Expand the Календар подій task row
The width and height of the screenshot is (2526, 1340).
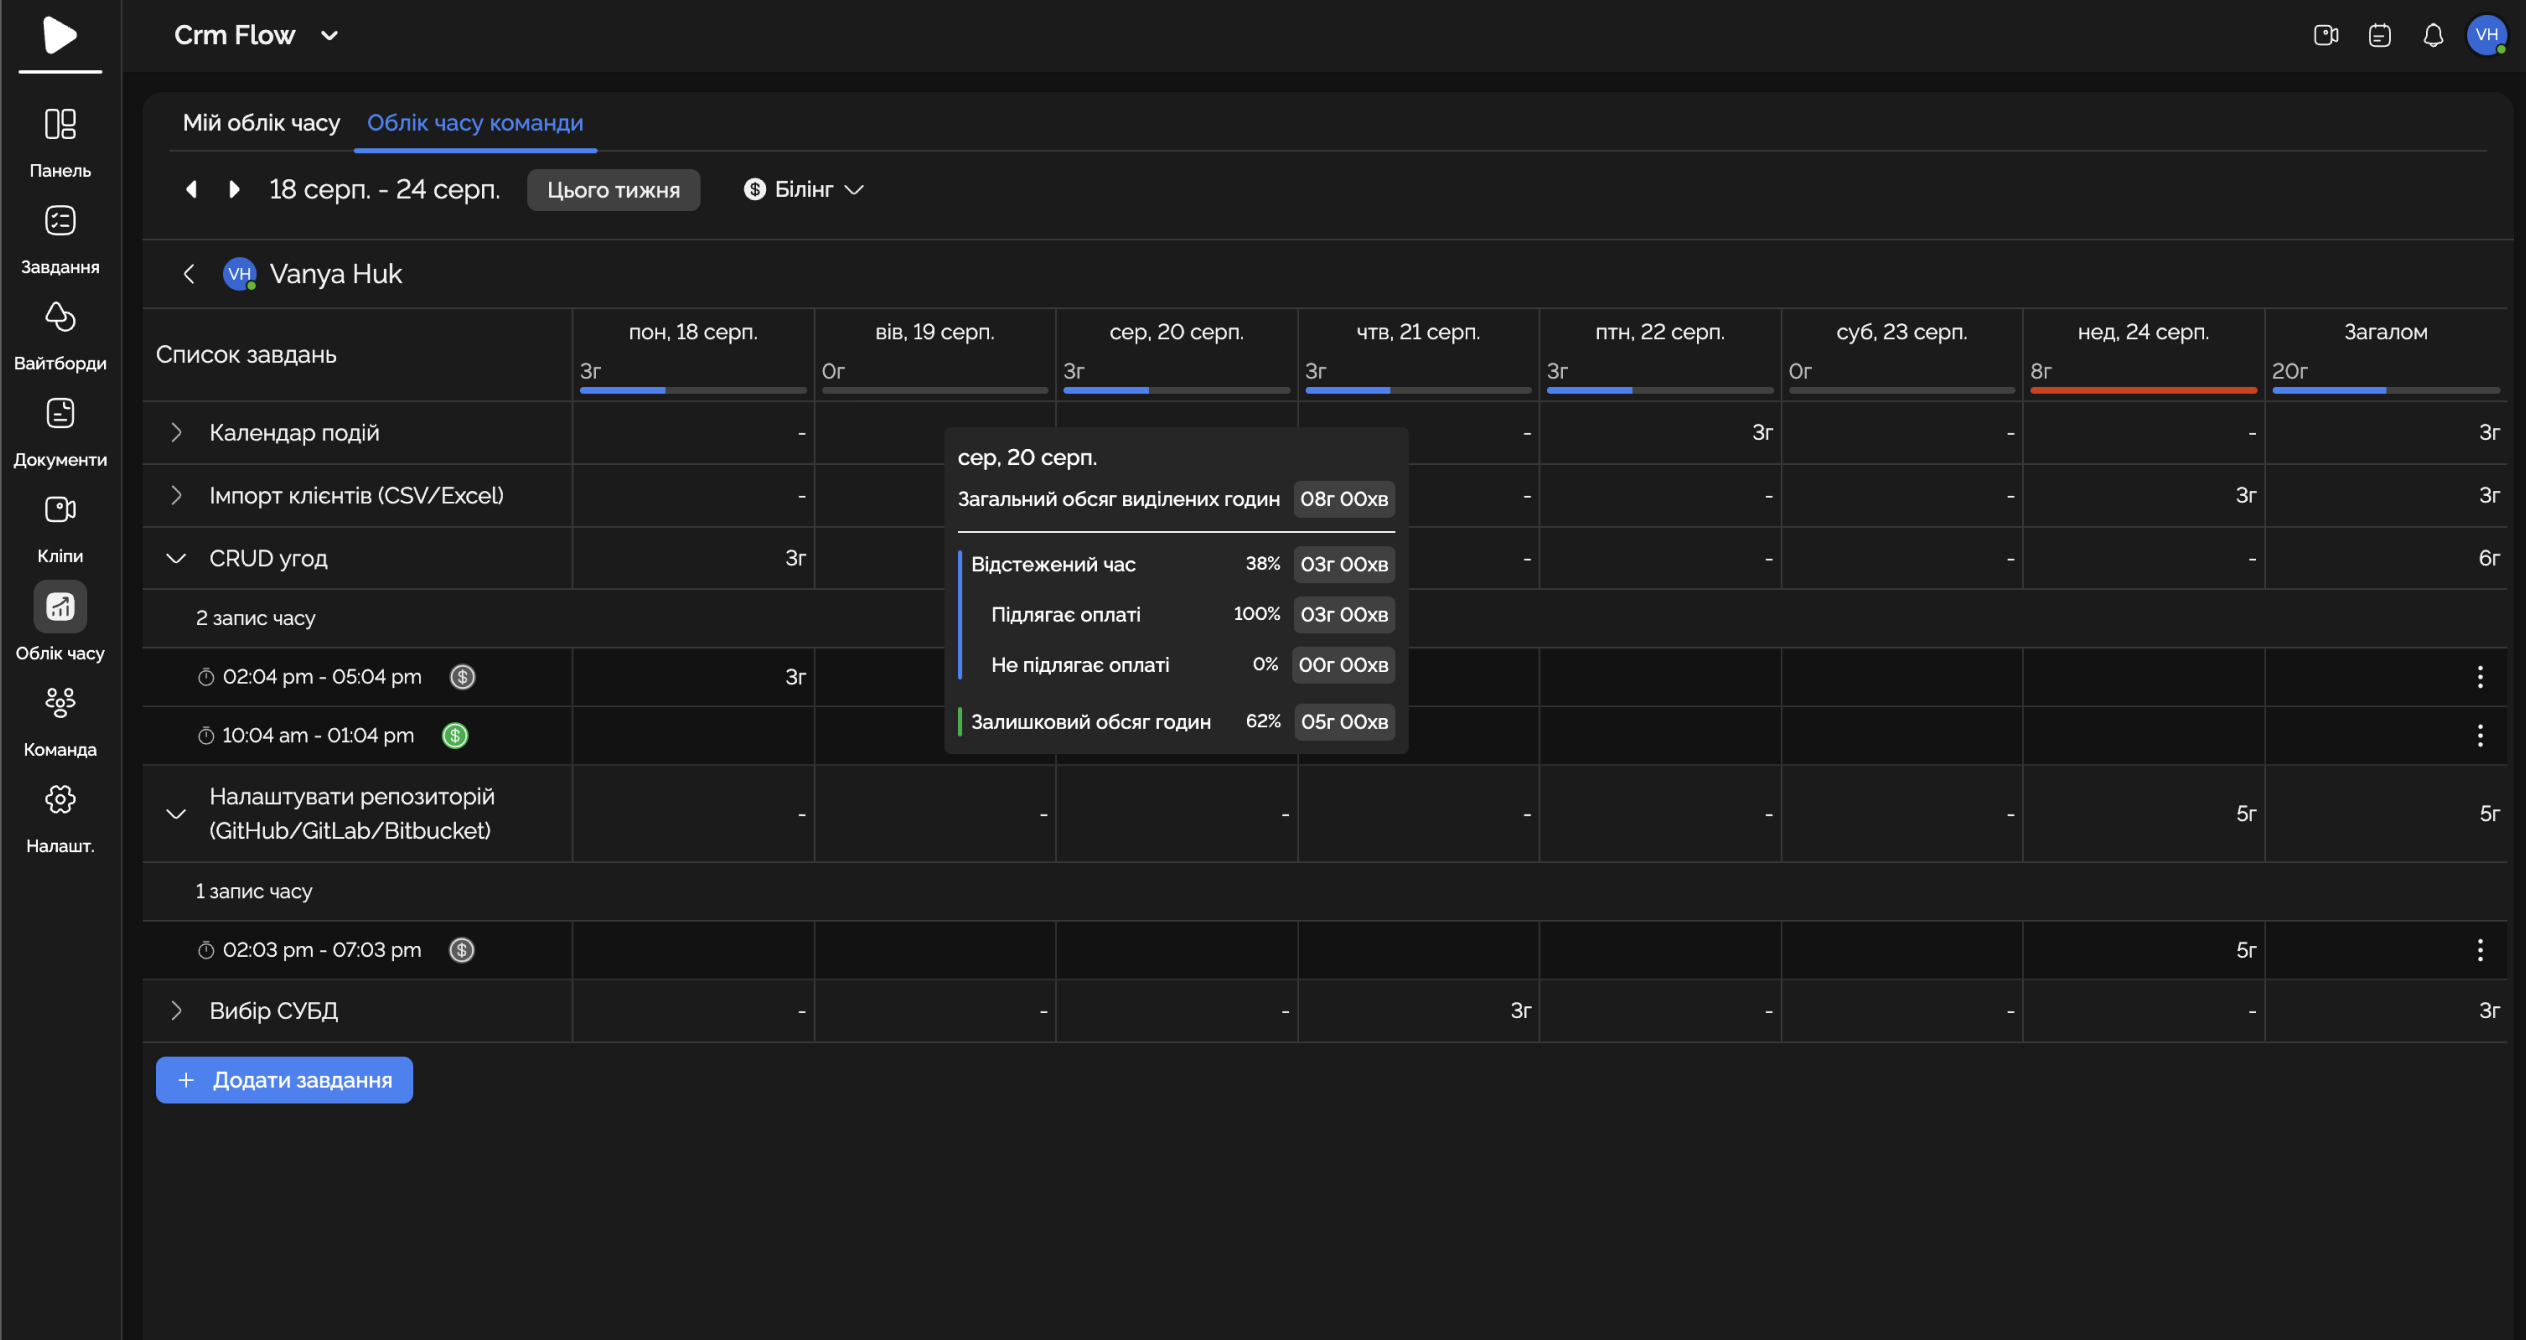pyautogui.click(x=176, y=433)
